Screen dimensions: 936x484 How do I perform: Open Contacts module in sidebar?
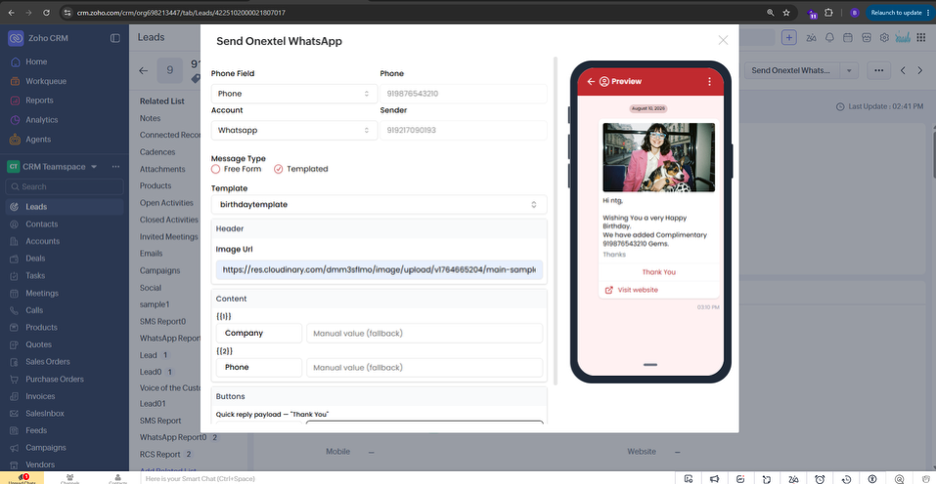pyautogui.click(x=41, y=224)
